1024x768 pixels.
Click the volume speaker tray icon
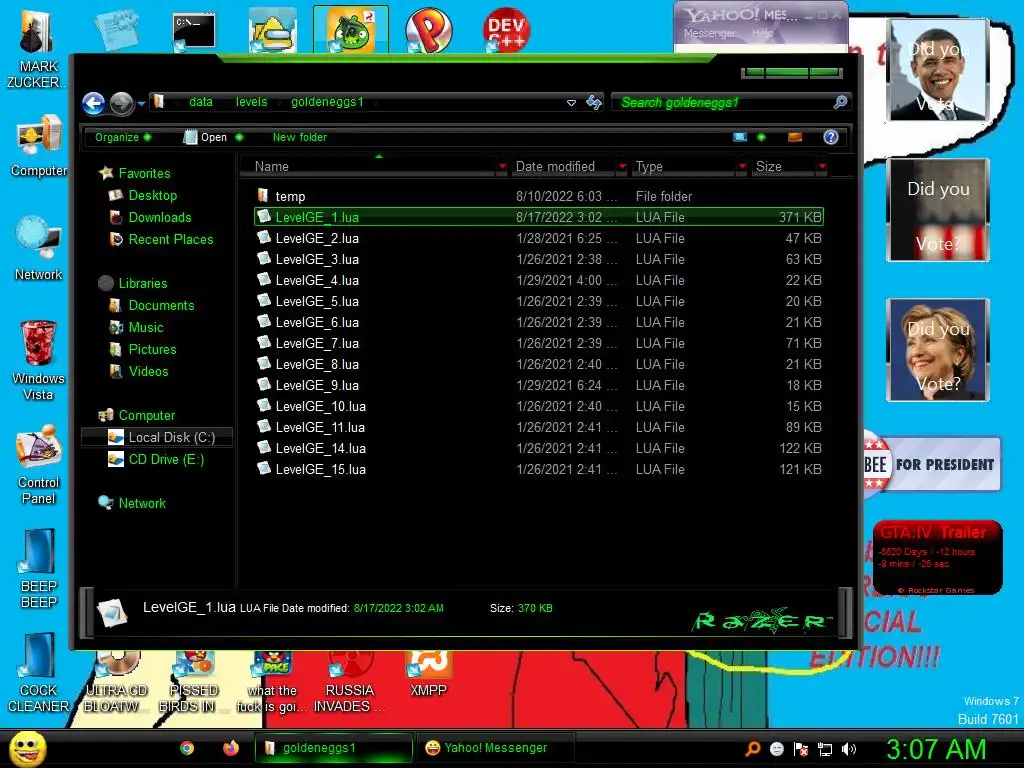849,749
